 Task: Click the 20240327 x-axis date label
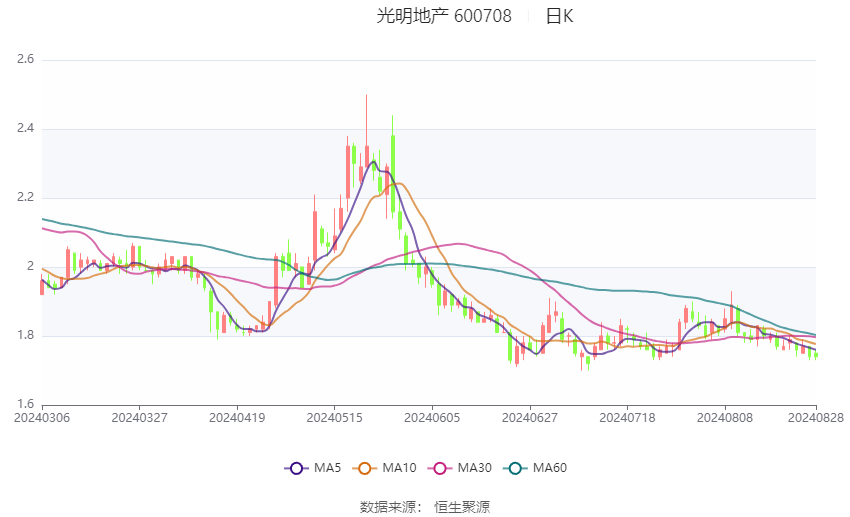point(139,418)
